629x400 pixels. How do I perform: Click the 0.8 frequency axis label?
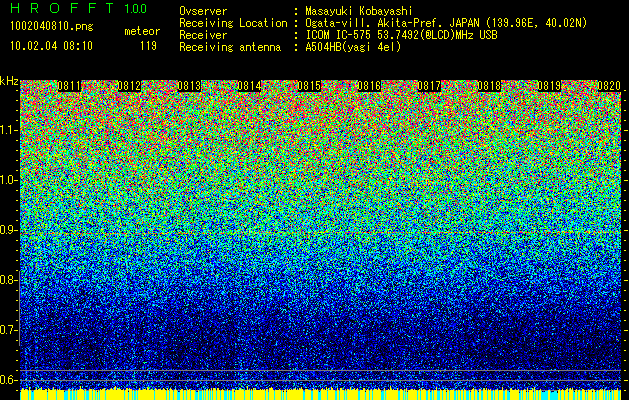point(9,280)
